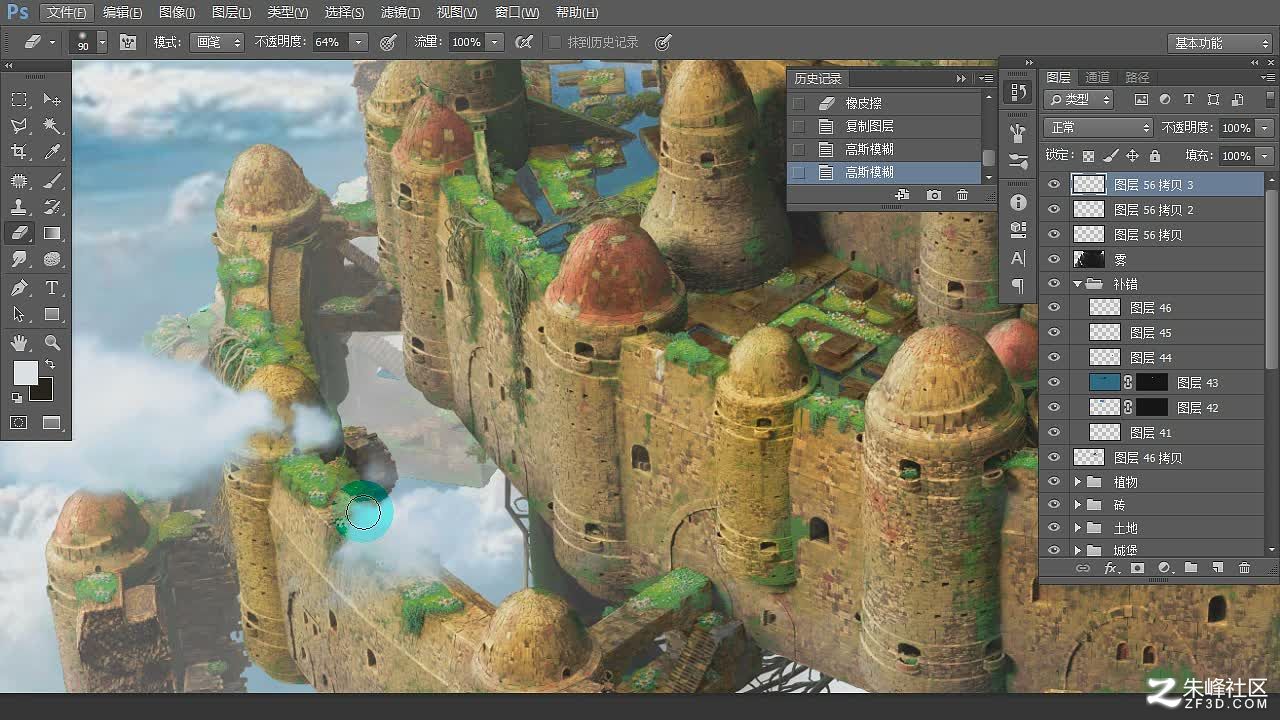1280x720 pixels.
Task: Switch to the 通道 tab
Action: click(1097, 78)
